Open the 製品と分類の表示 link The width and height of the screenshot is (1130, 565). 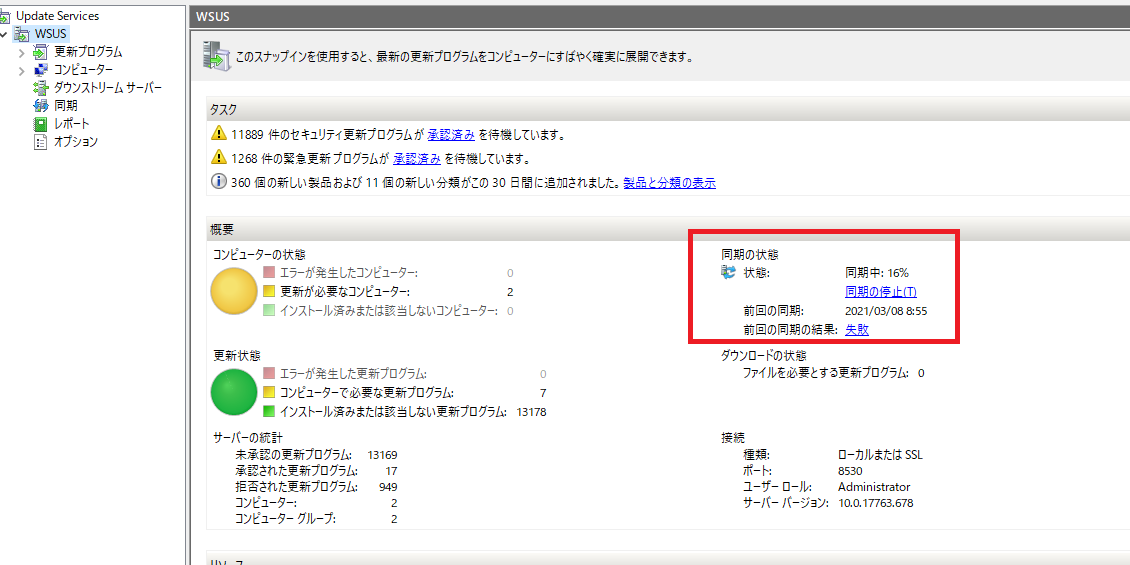[669, 183]
